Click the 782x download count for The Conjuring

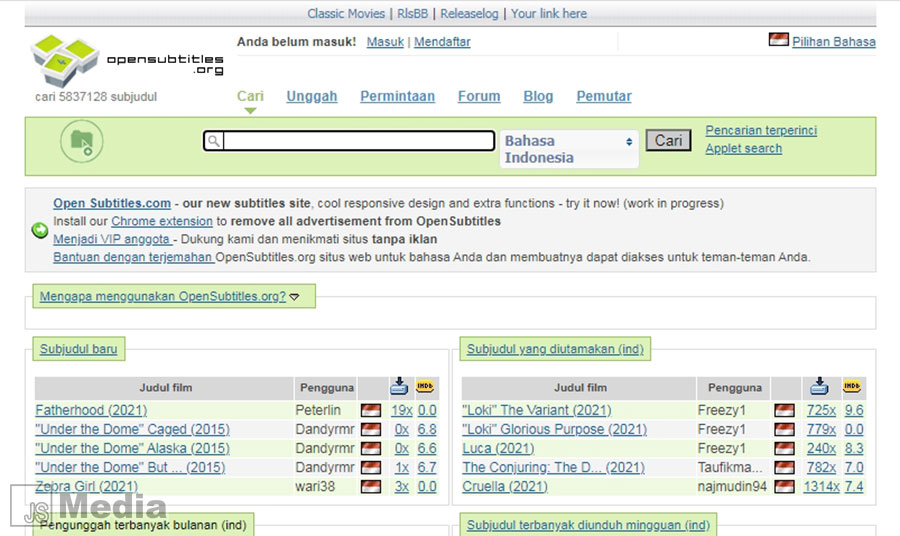click(821, 468)
